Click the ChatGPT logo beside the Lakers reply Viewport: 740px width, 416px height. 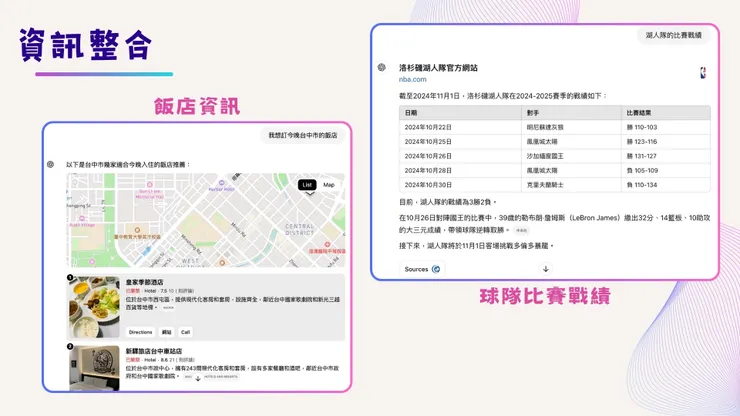pos(381,68)
